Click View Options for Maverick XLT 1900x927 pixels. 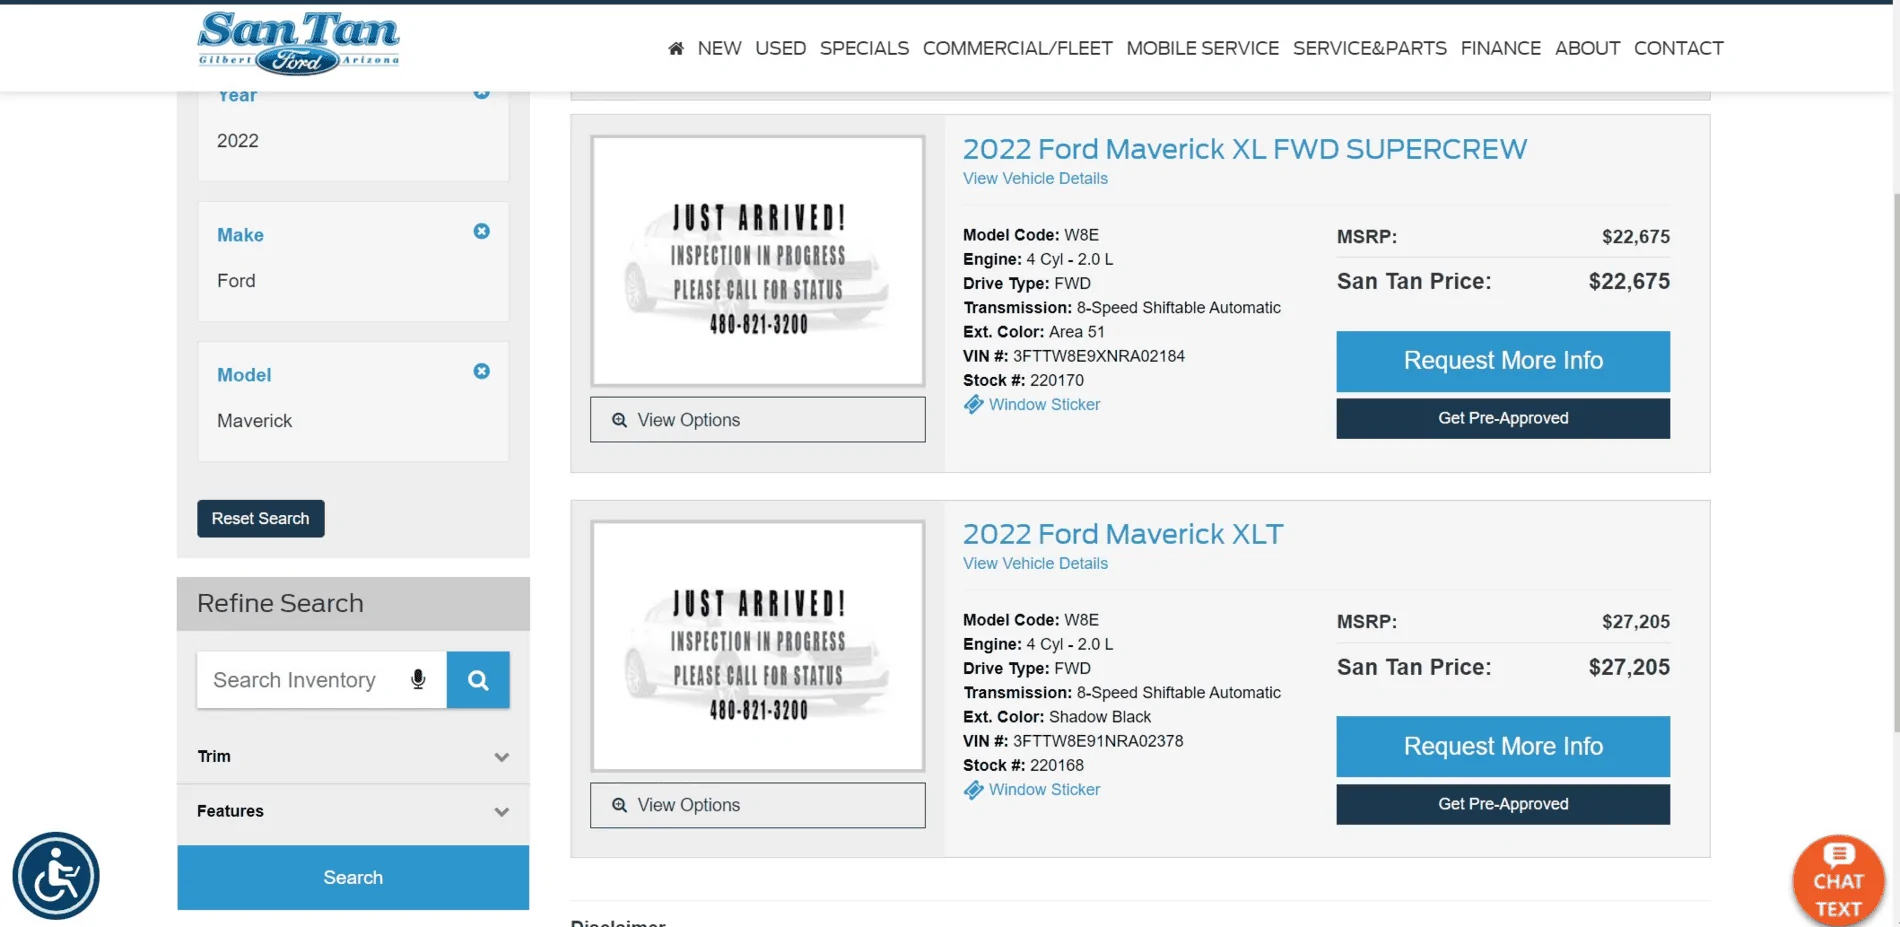point(758,805)
